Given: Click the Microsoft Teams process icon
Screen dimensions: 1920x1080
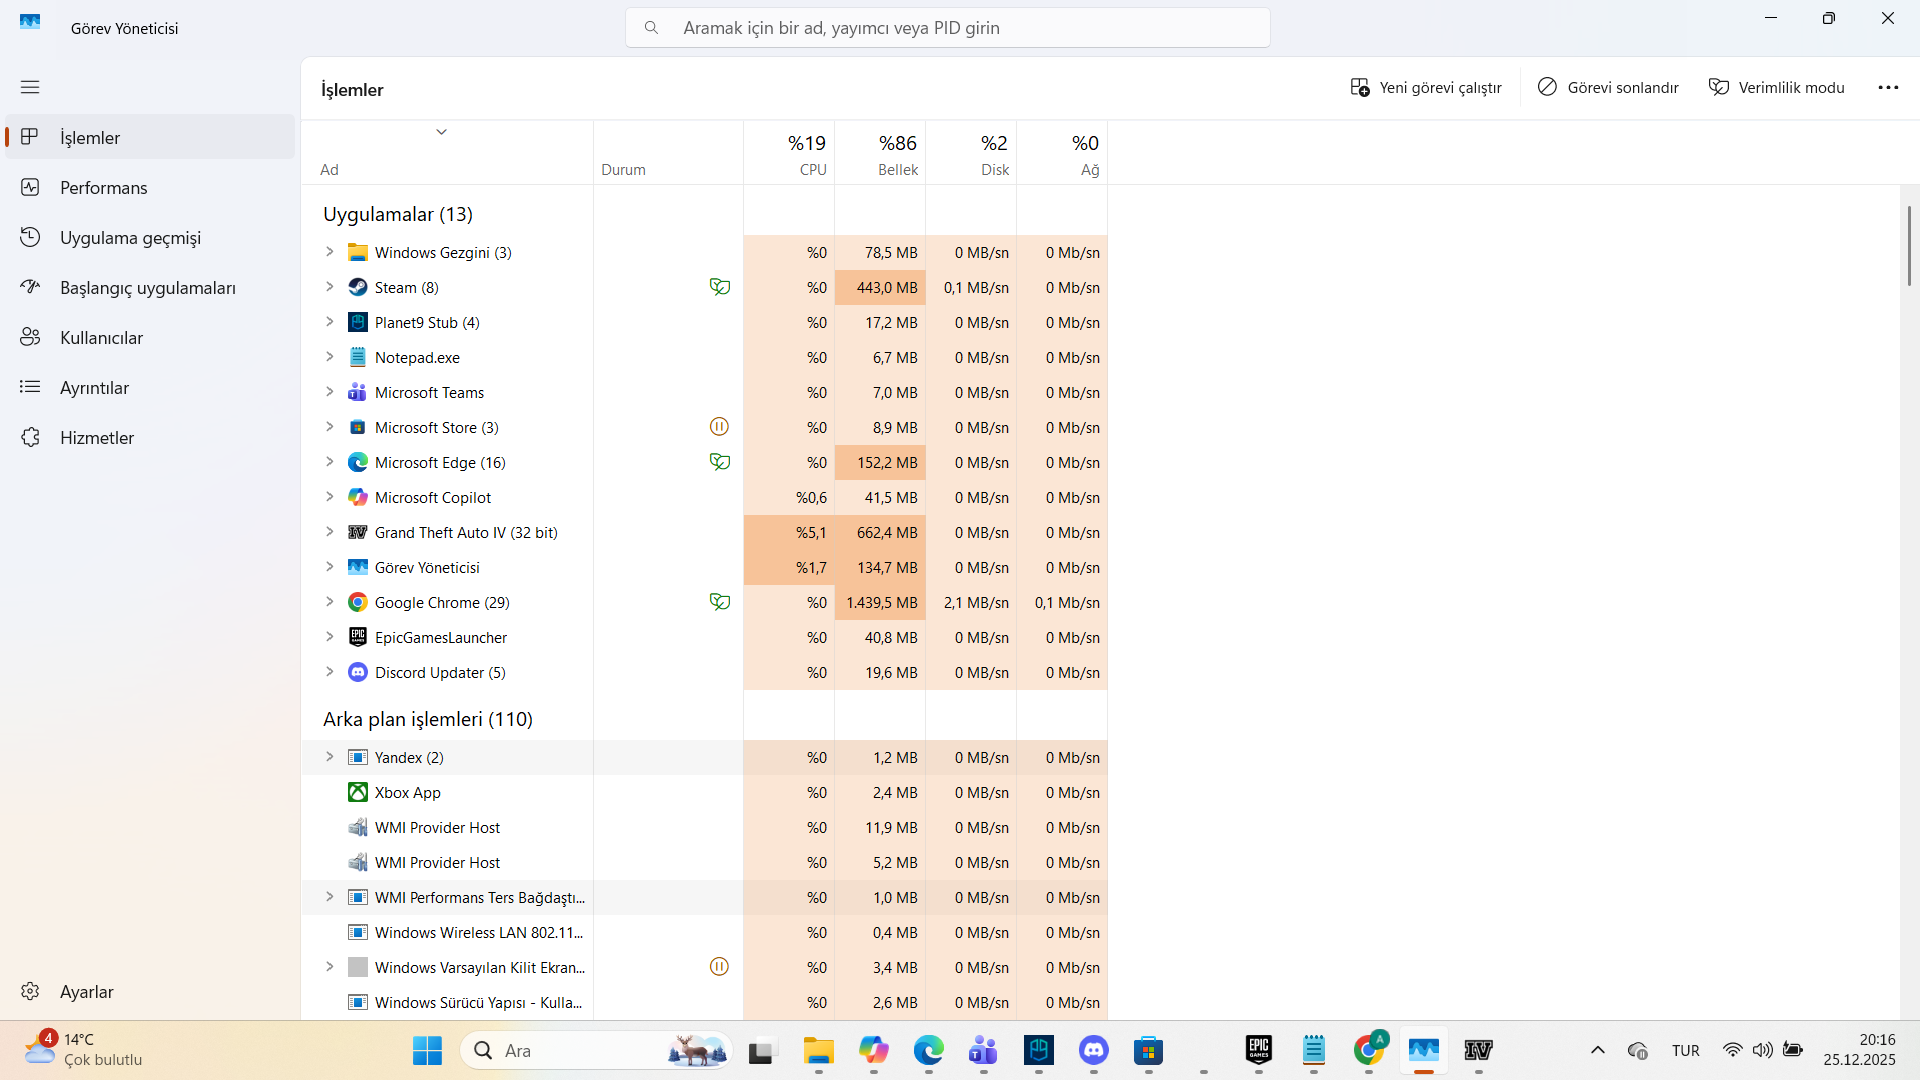Looking at the screenshot, I should point(357,392).
